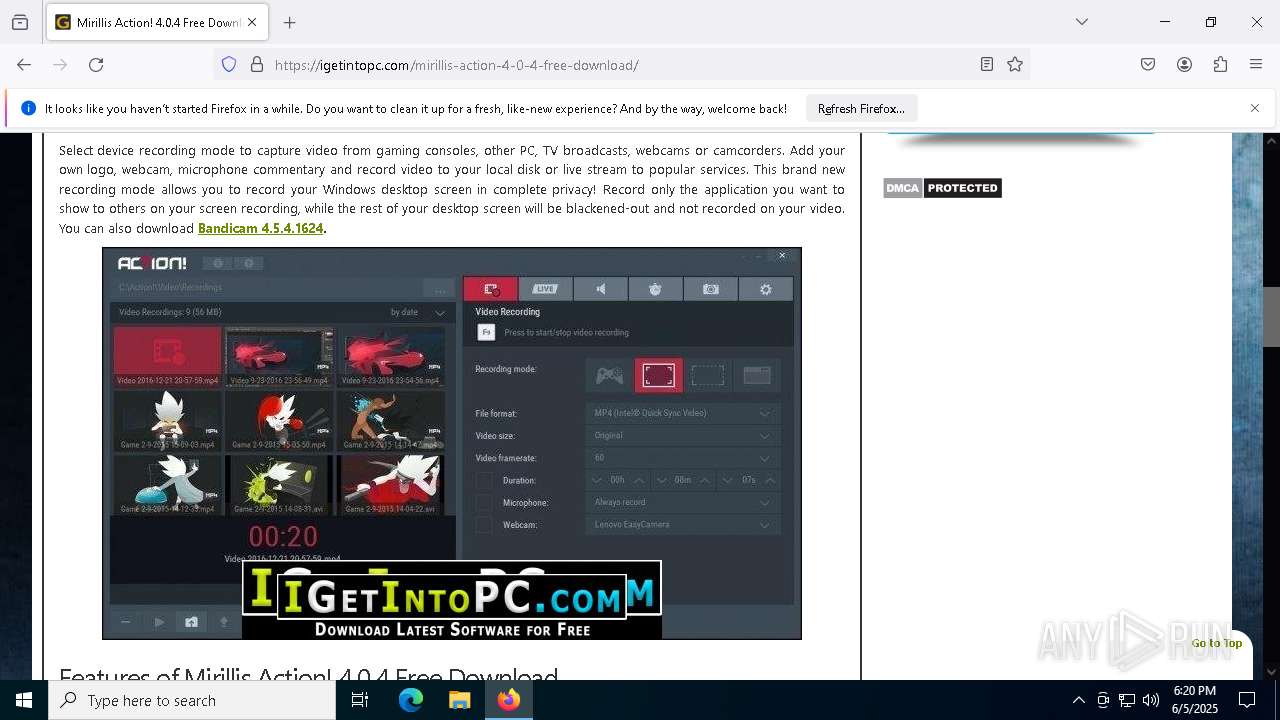This screenshot has width=1280, height=720.
Task: Open the extensions puzzle-piece icon
Action: click(1220, 65)
